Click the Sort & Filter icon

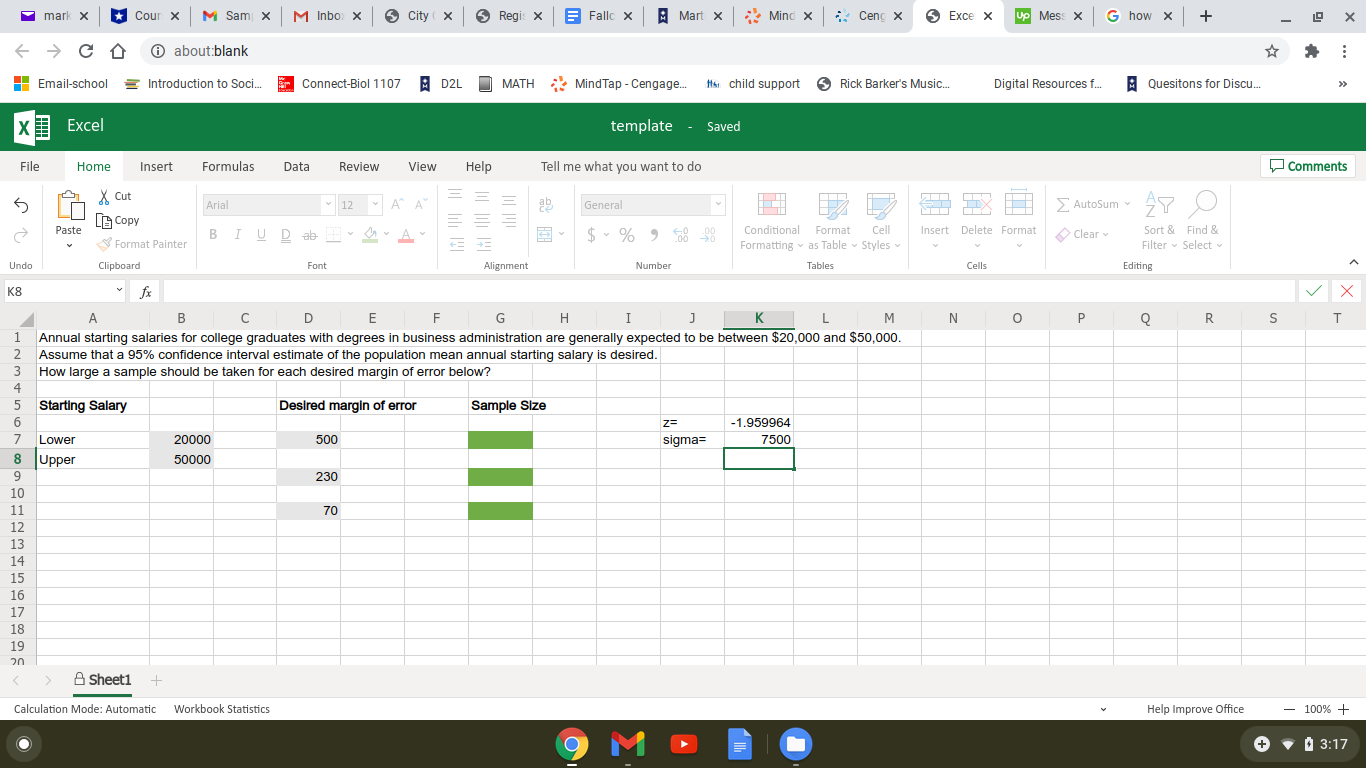click(x=1159, y=205)
